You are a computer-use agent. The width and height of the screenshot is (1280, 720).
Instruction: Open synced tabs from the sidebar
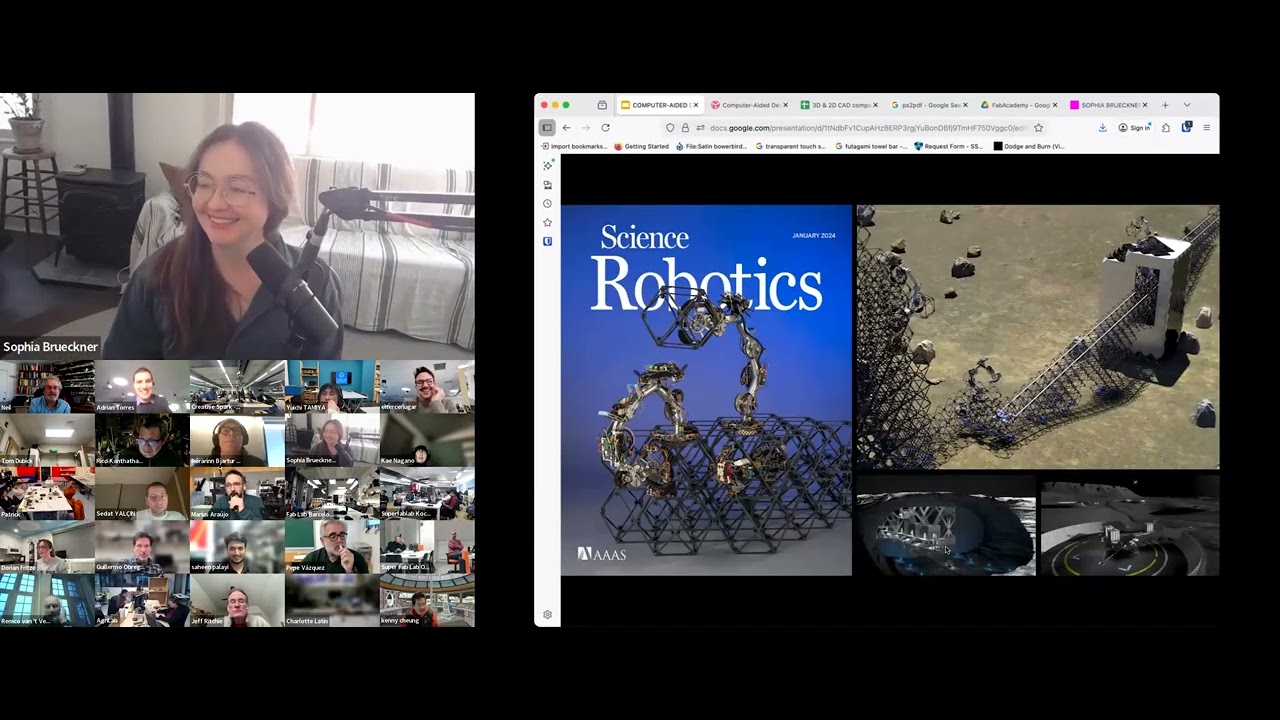(x=547, y=185)
